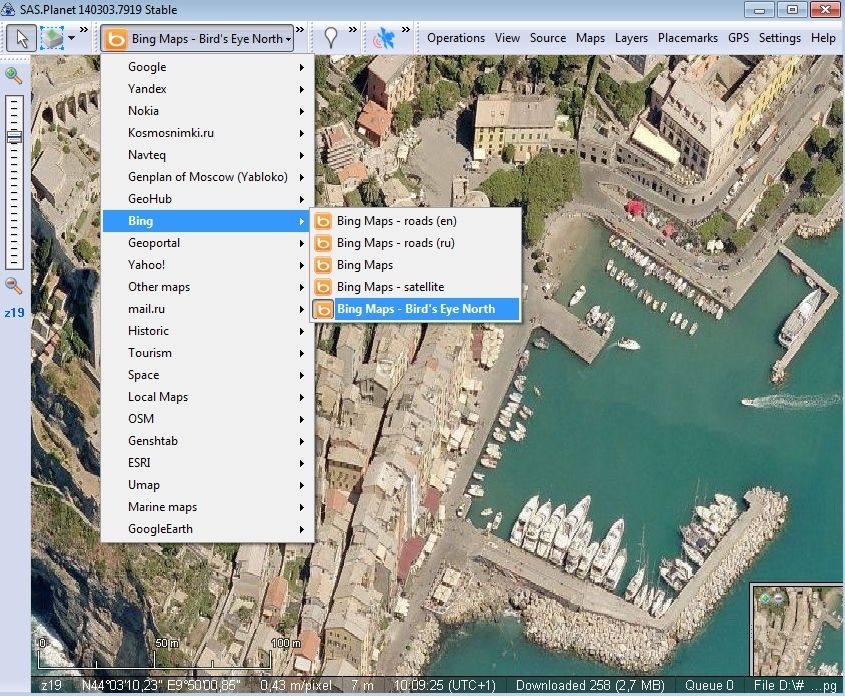The image size is (845, 696).
Task: Click the vertical zoom level slider handle
Action: coord(14,136)
